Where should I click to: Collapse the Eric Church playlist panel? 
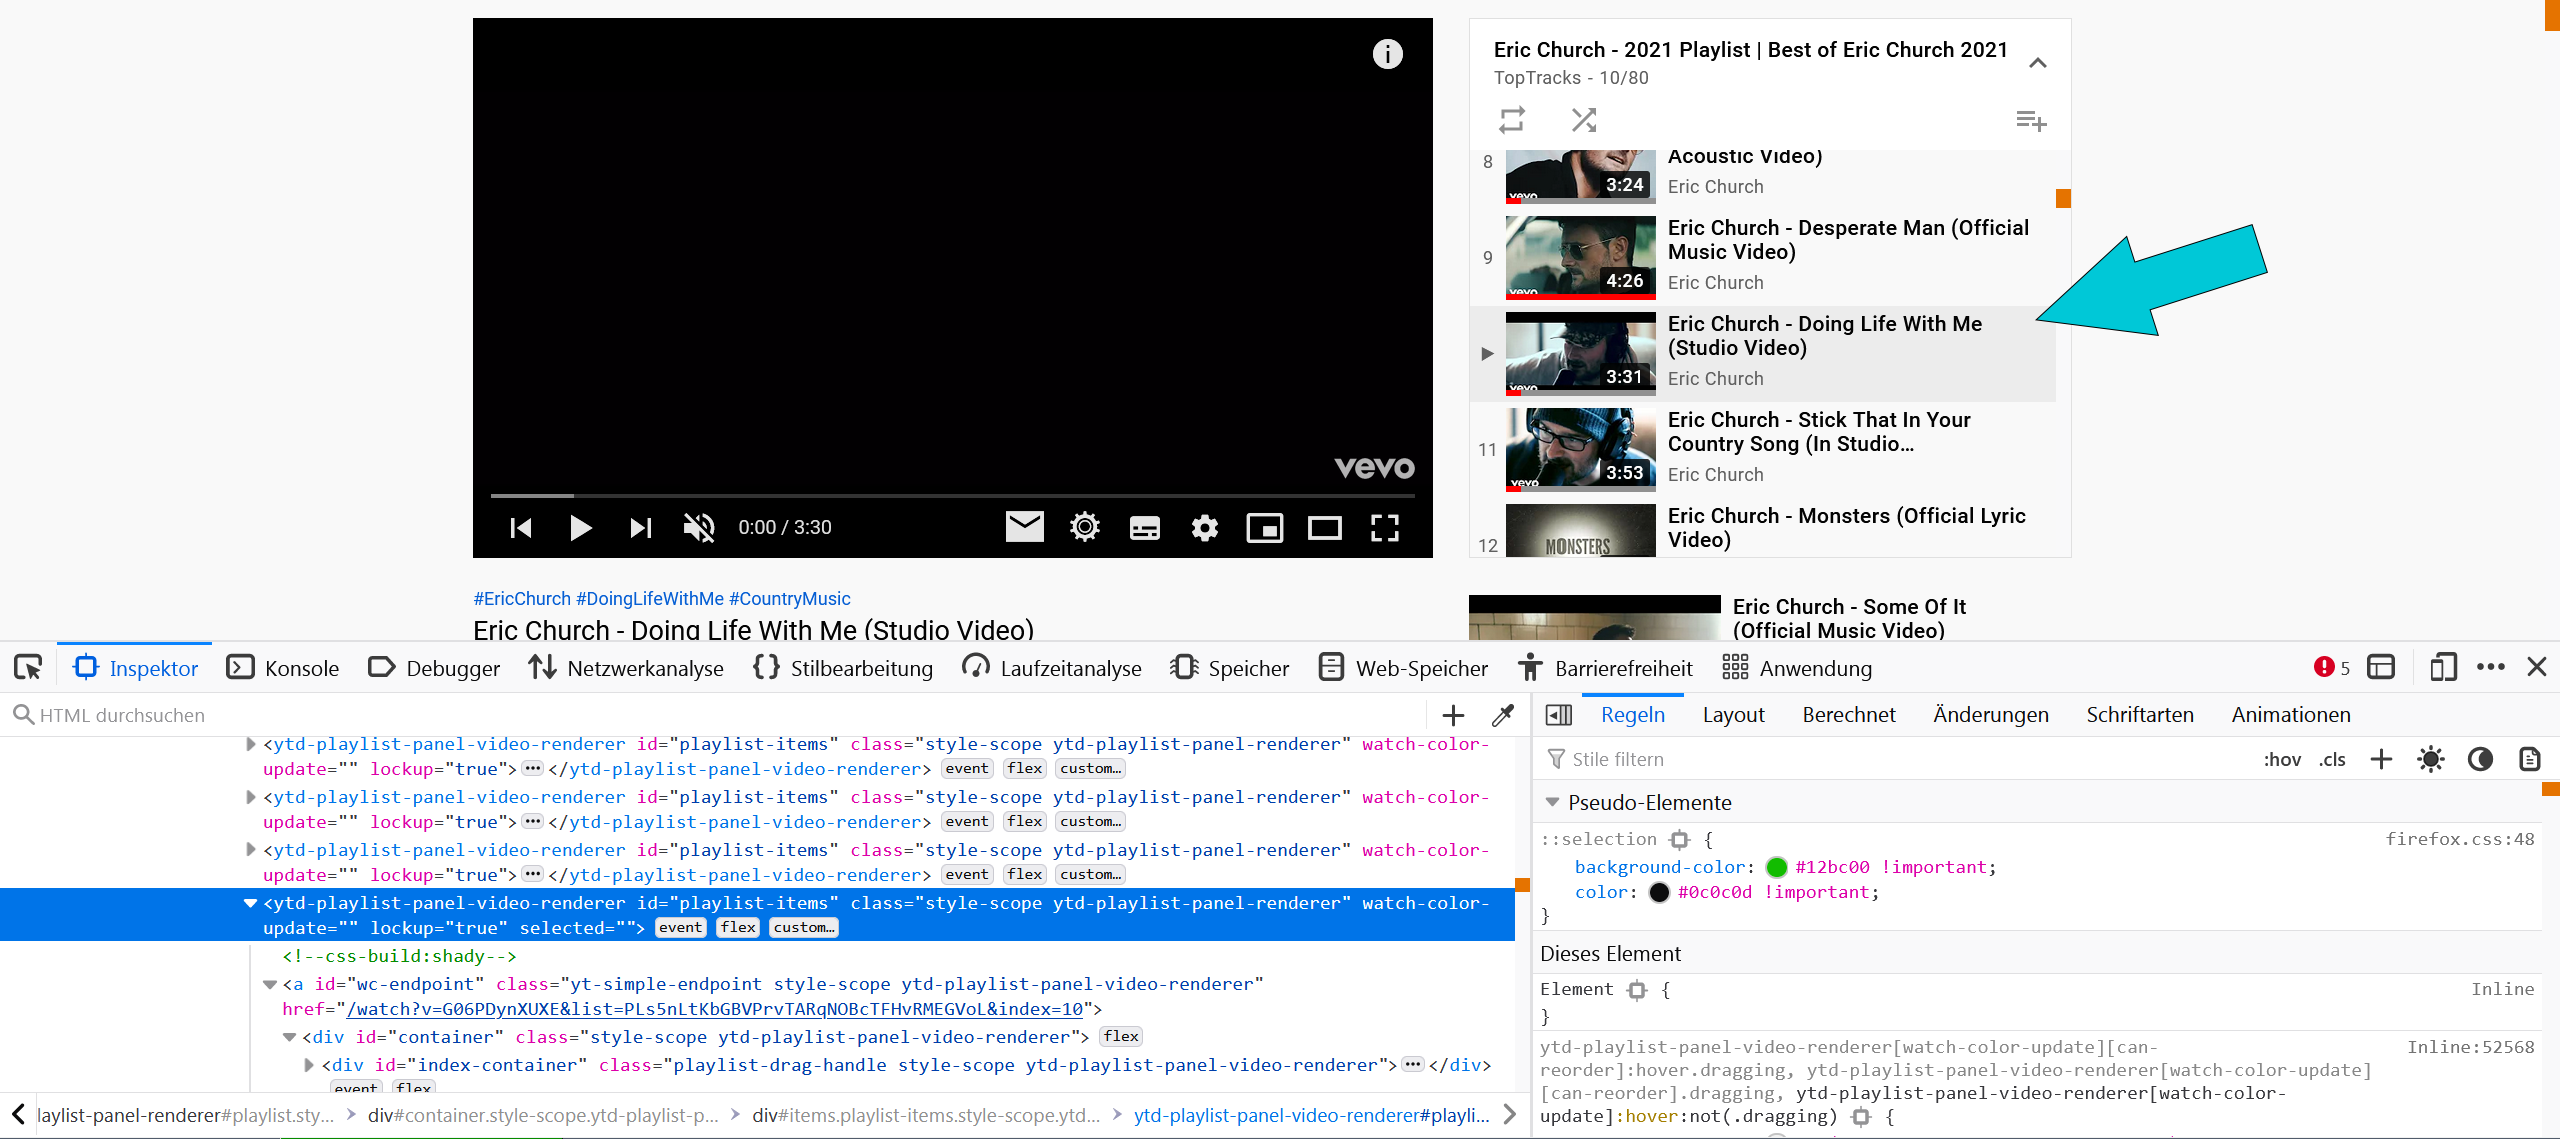(2037, 63)
